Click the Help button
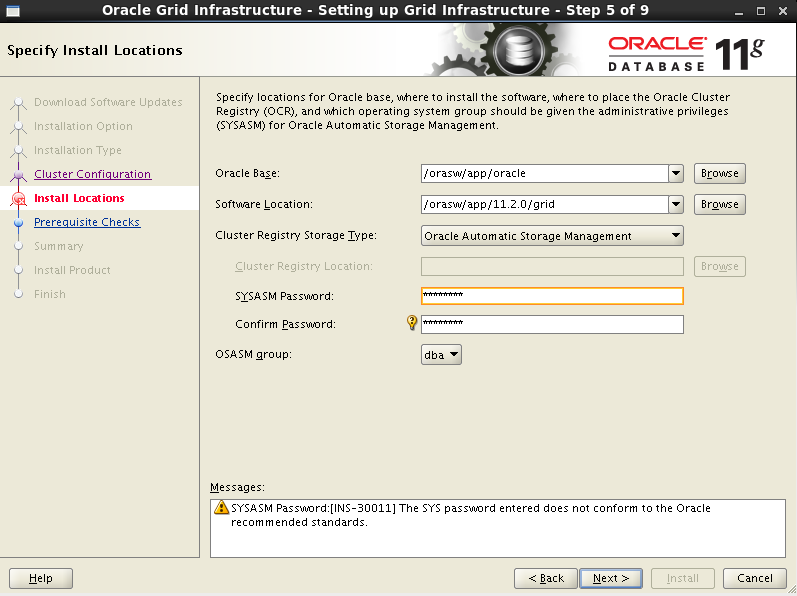 (41, 578)
